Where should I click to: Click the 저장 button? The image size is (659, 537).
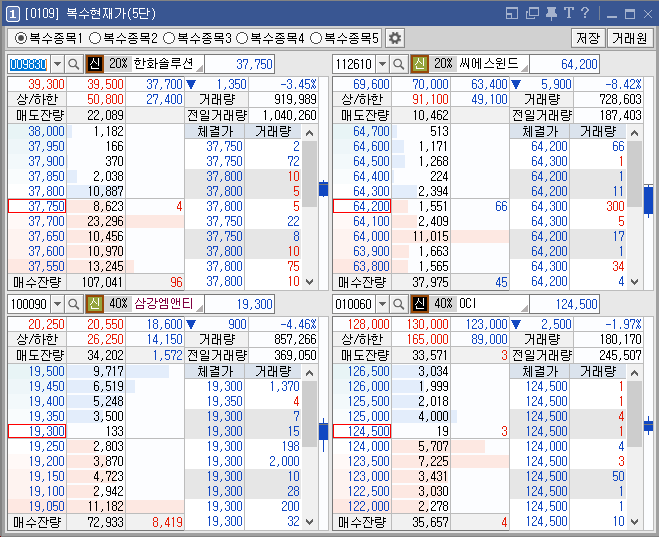pyautogui.click(x=588, y=39)
